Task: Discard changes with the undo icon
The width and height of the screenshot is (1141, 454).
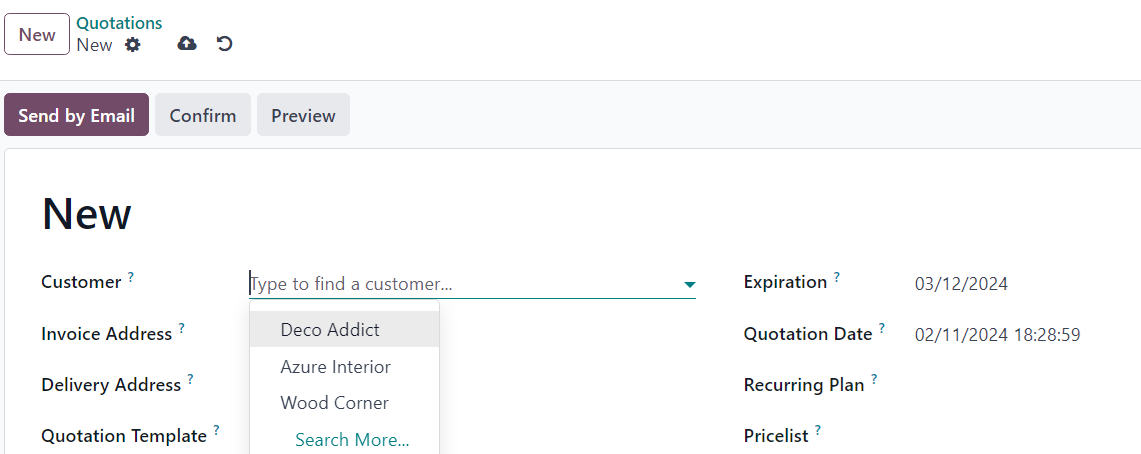Action: pyautogui.click(x=225, y=44)
